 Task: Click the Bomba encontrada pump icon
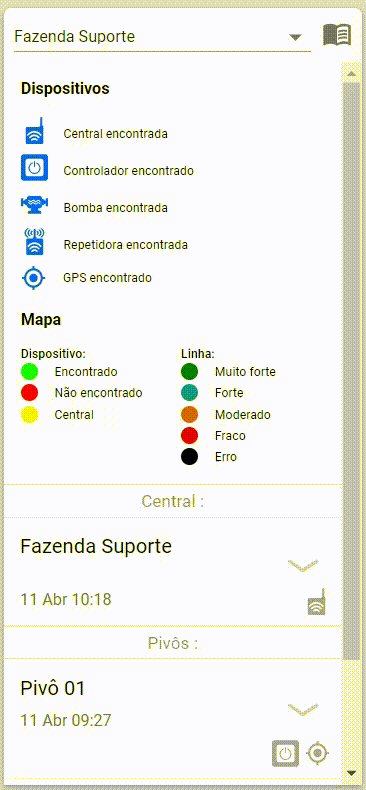34,204
